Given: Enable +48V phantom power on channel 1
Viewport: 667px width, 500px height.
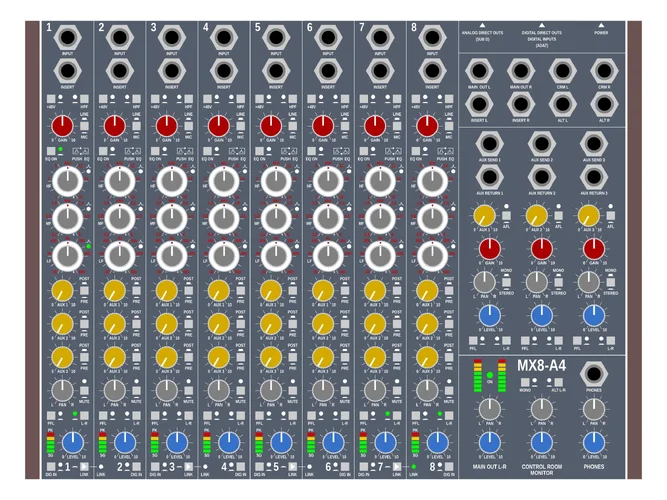Looking at the screenshot, I should [49, 97].
